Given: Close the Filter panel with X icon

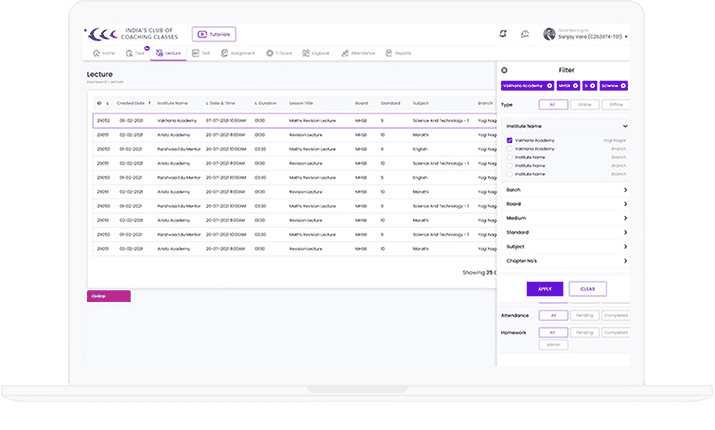Looking at the screenshot, I should click(x=504, y=70).
